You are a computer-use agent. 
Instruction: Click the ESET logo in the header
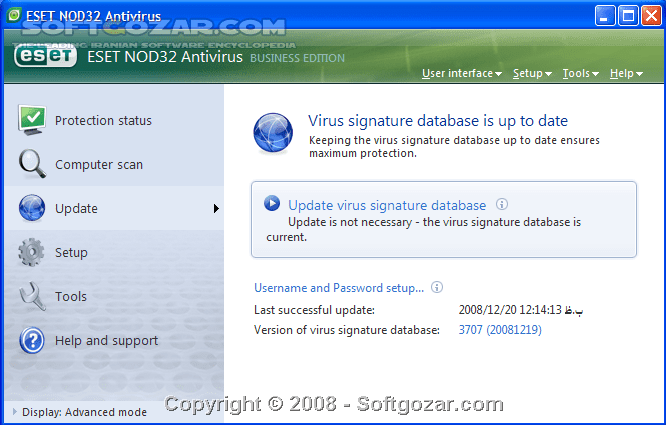(x=45, y=56)
